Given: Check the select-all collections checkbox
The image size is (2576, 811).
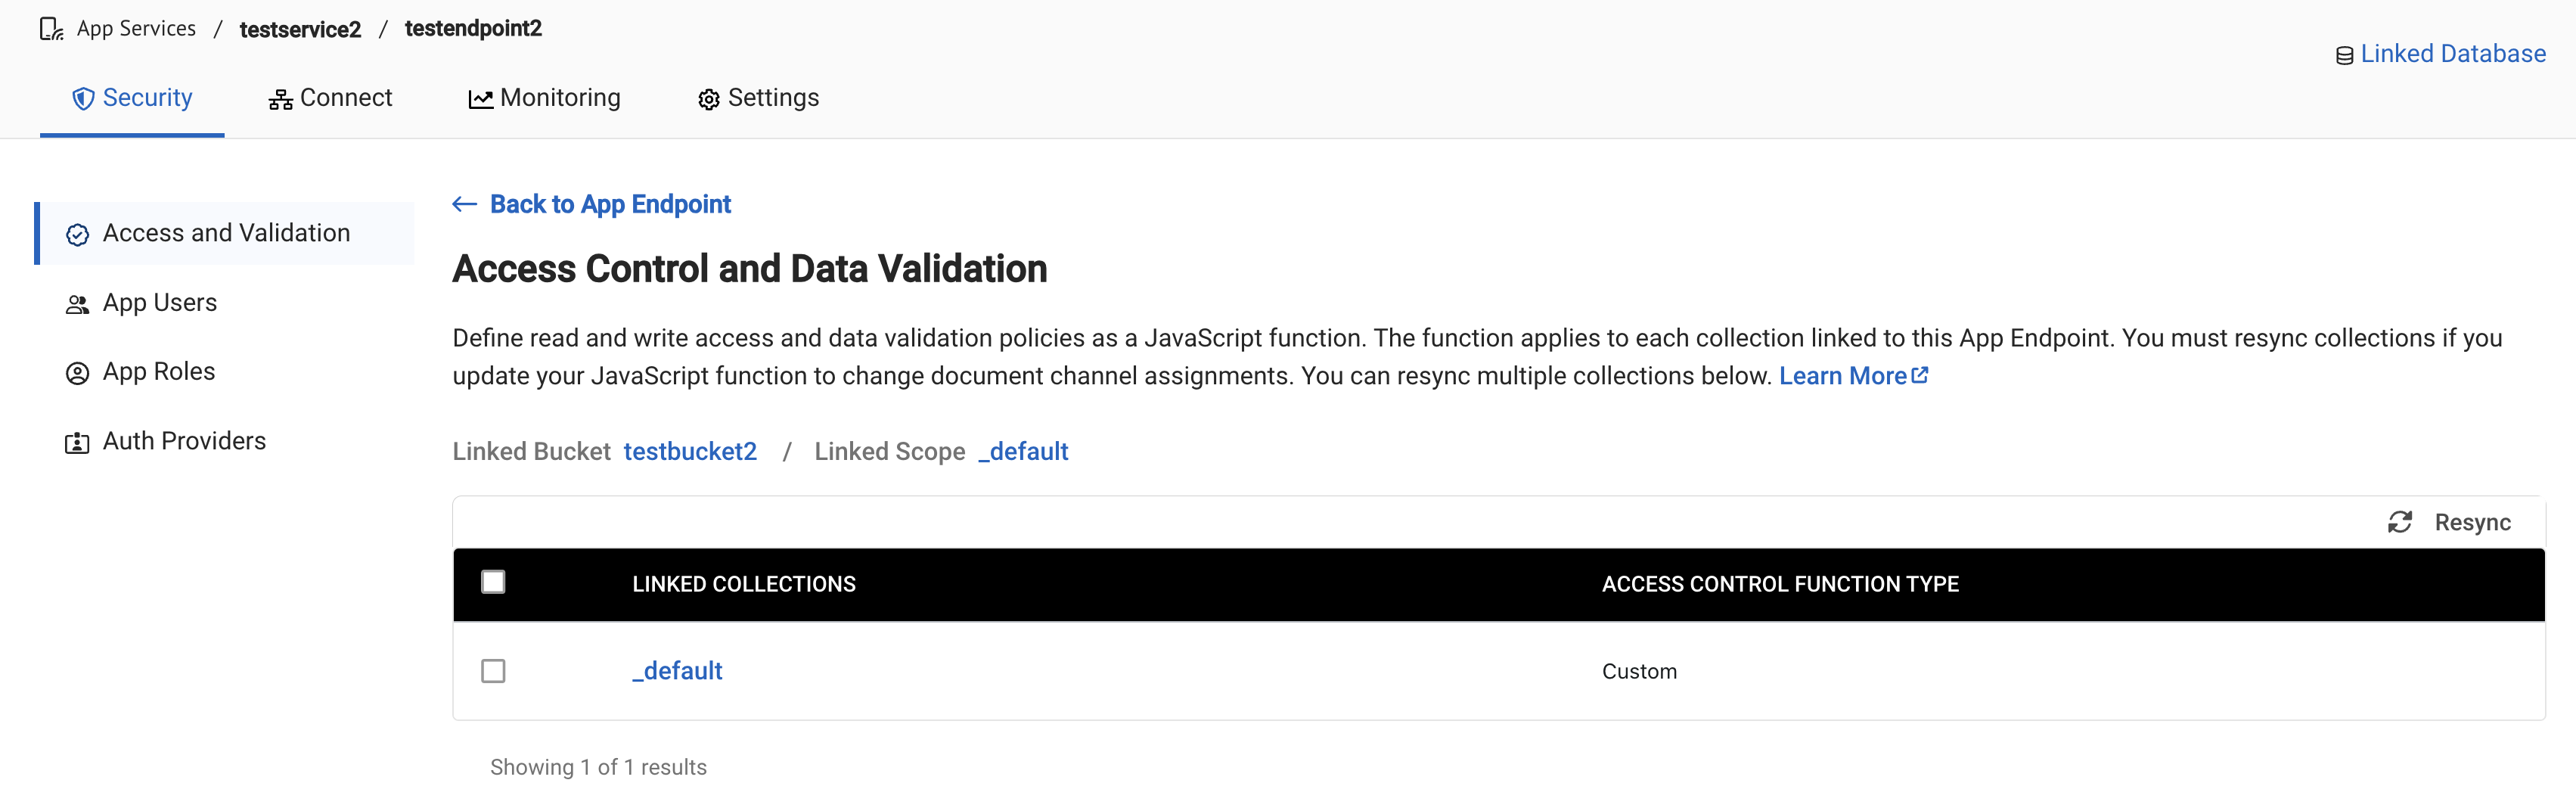Looking at the screenshot, I should [x=493, y=580].
